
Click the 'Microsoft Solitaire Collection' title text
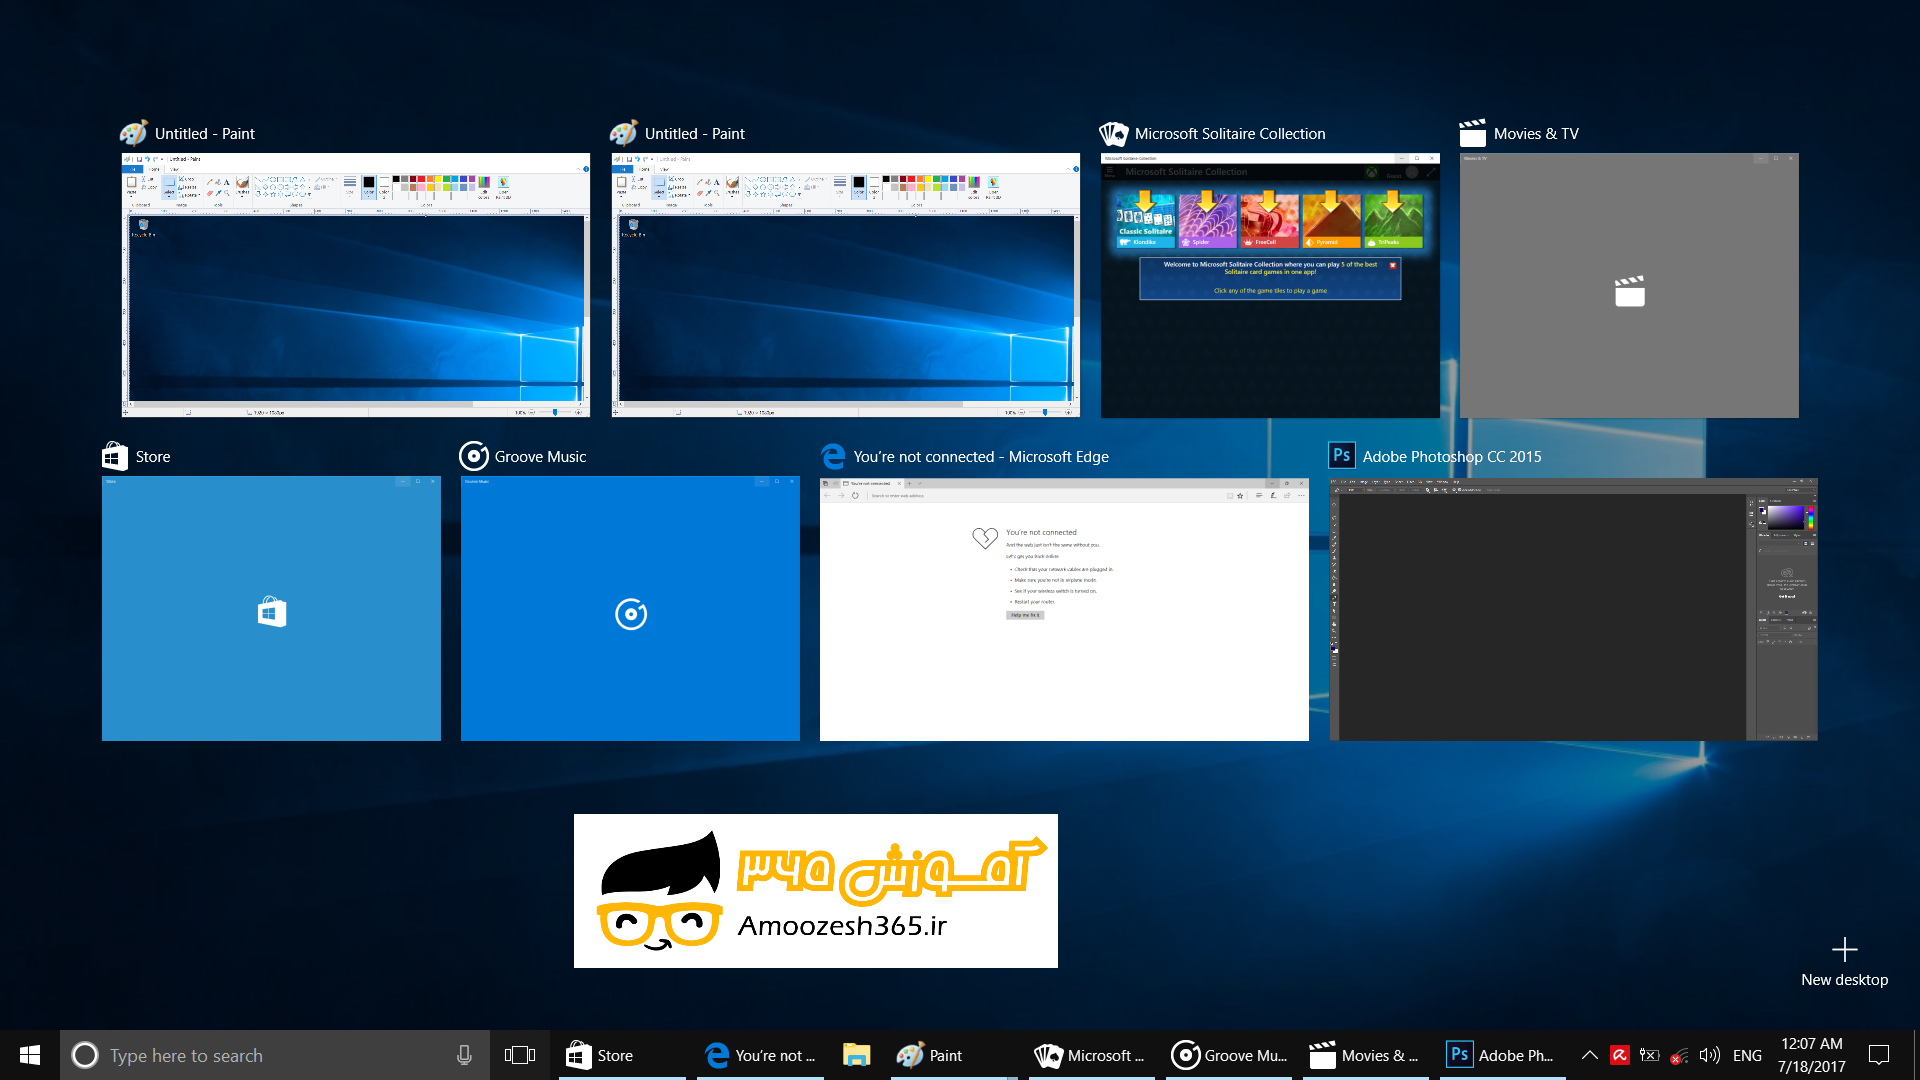[1230, 133]
